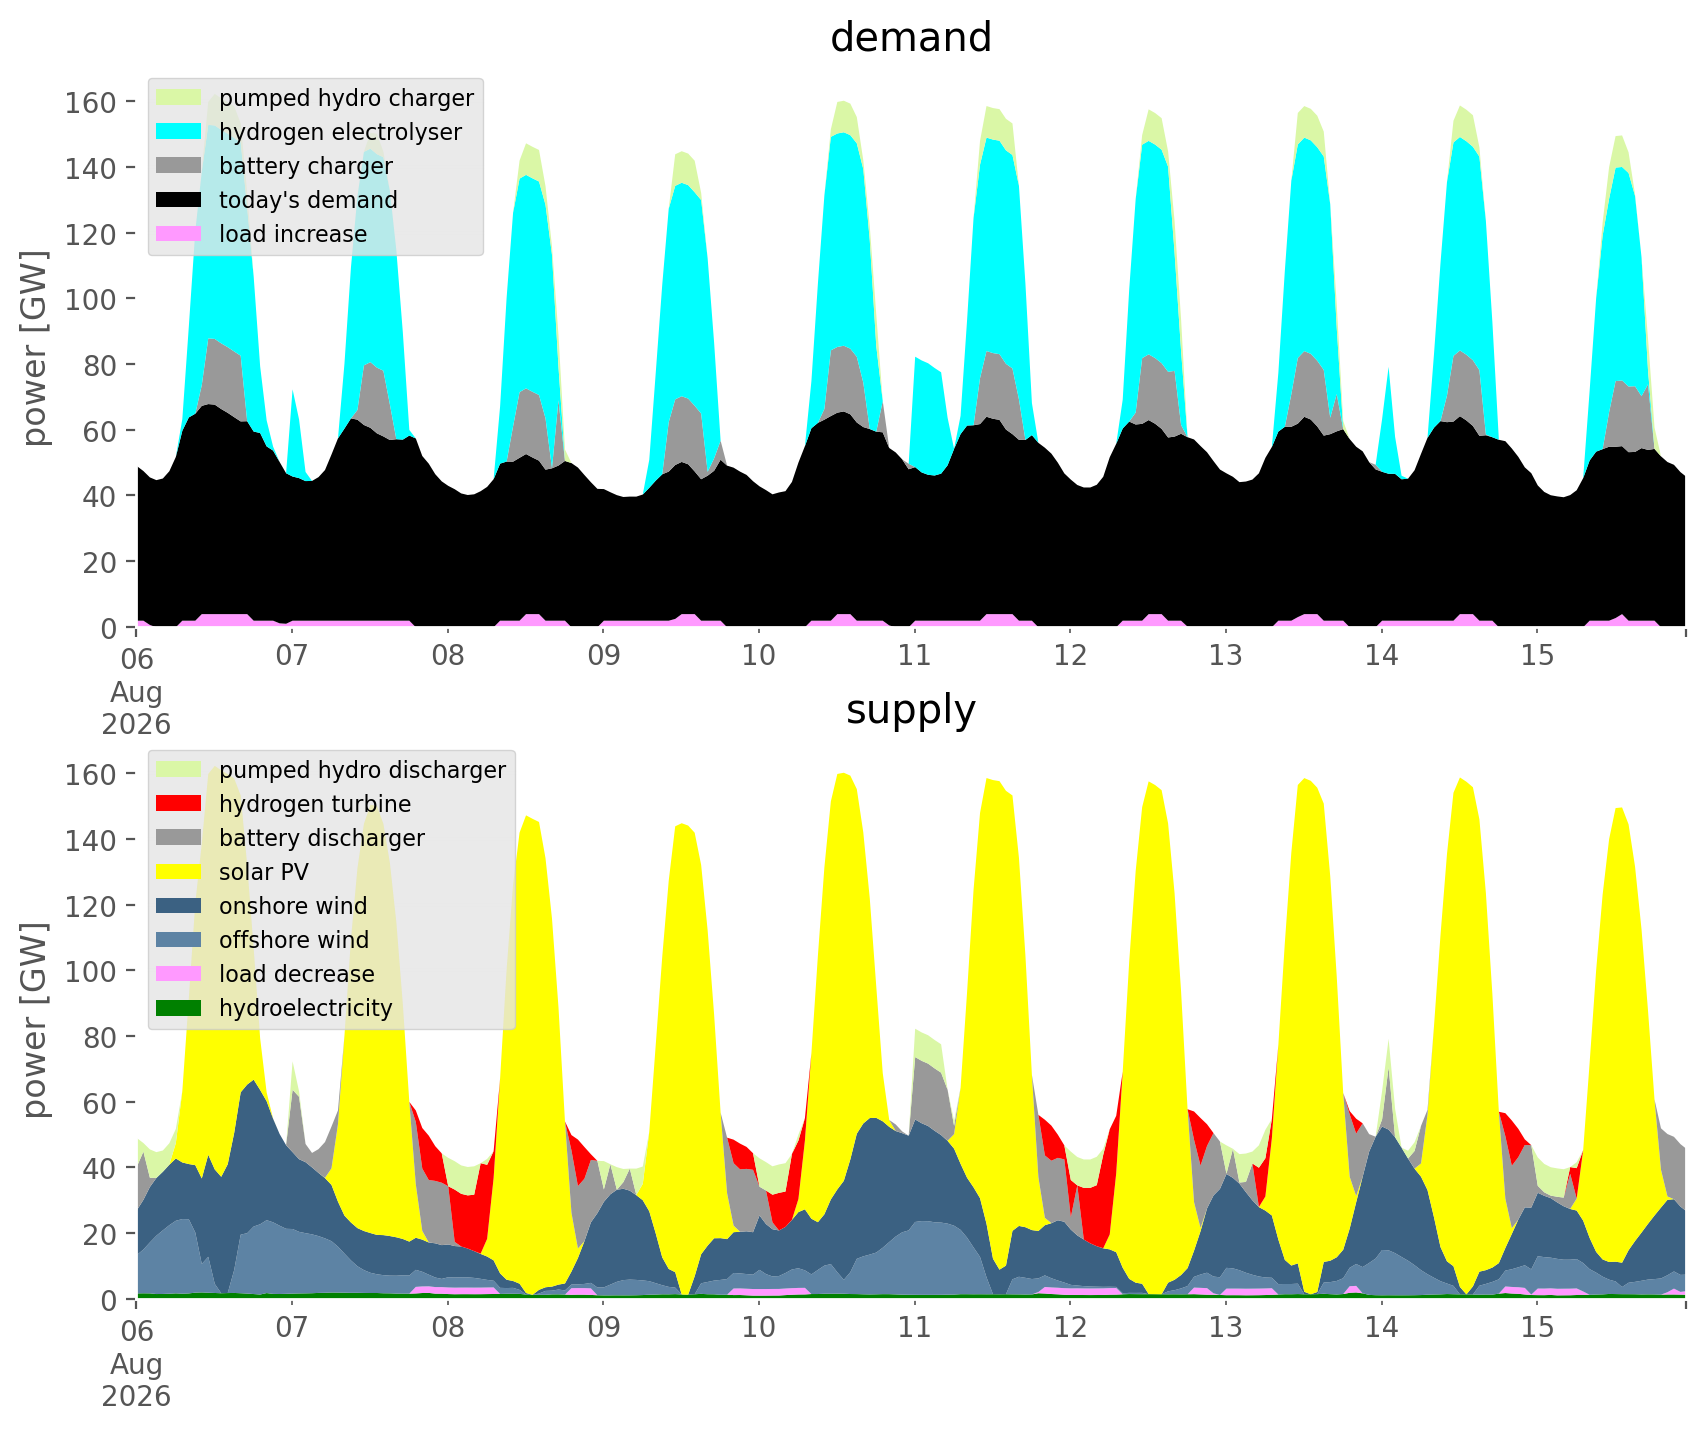
Task: Select the "battery discharger" legend label text
Action: tap(322, 838)
